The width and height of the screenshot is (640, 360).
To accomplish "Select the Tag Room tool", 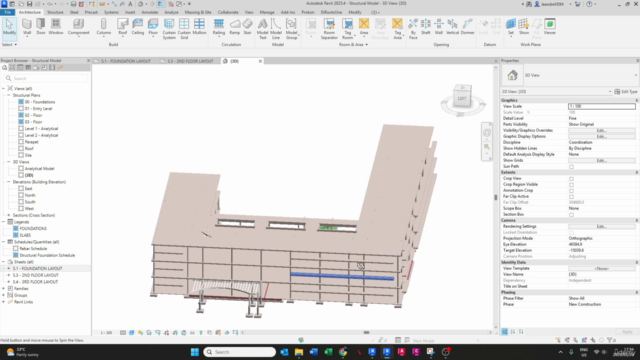I will coord(347,29).
